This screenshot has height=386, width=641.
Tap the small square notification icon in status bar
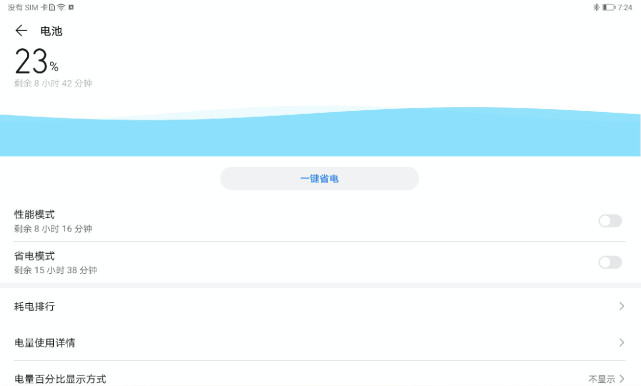pos(71,7)
